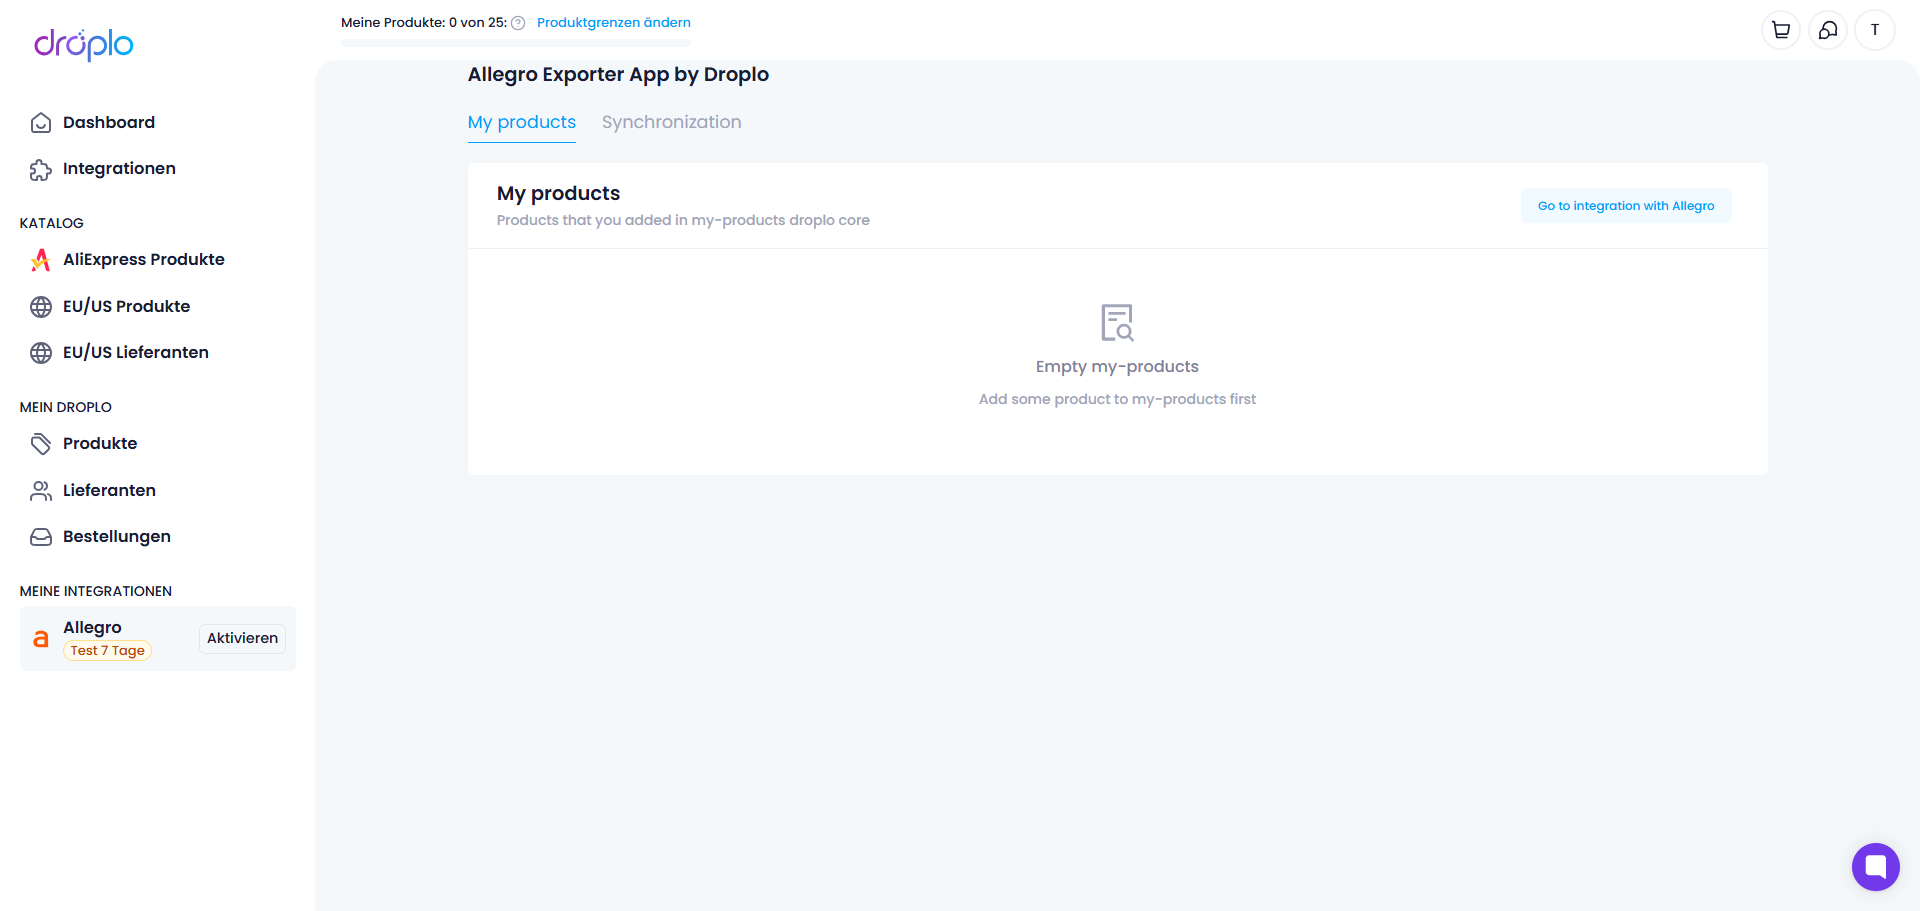Select the Allegro integration entry
Screen dimensions: 1920x911
click(158, 638)
